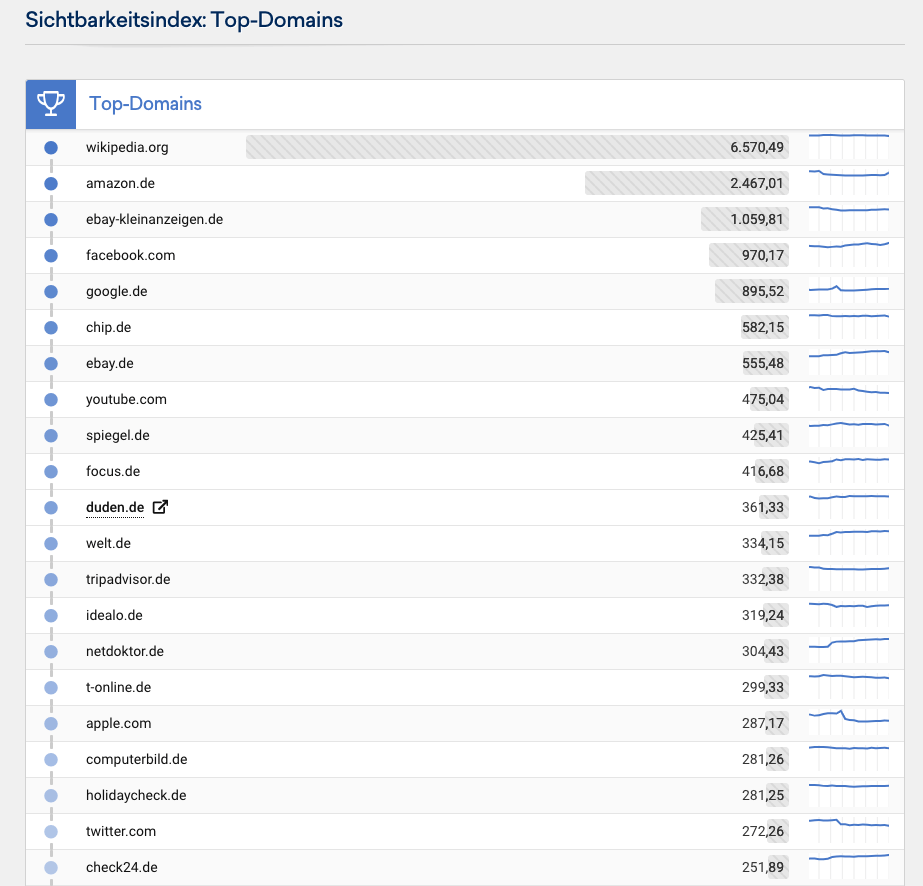Open the wikipedia.org sparkline trend chart
The image size is (923, 886).
click(x=849, y=147)
